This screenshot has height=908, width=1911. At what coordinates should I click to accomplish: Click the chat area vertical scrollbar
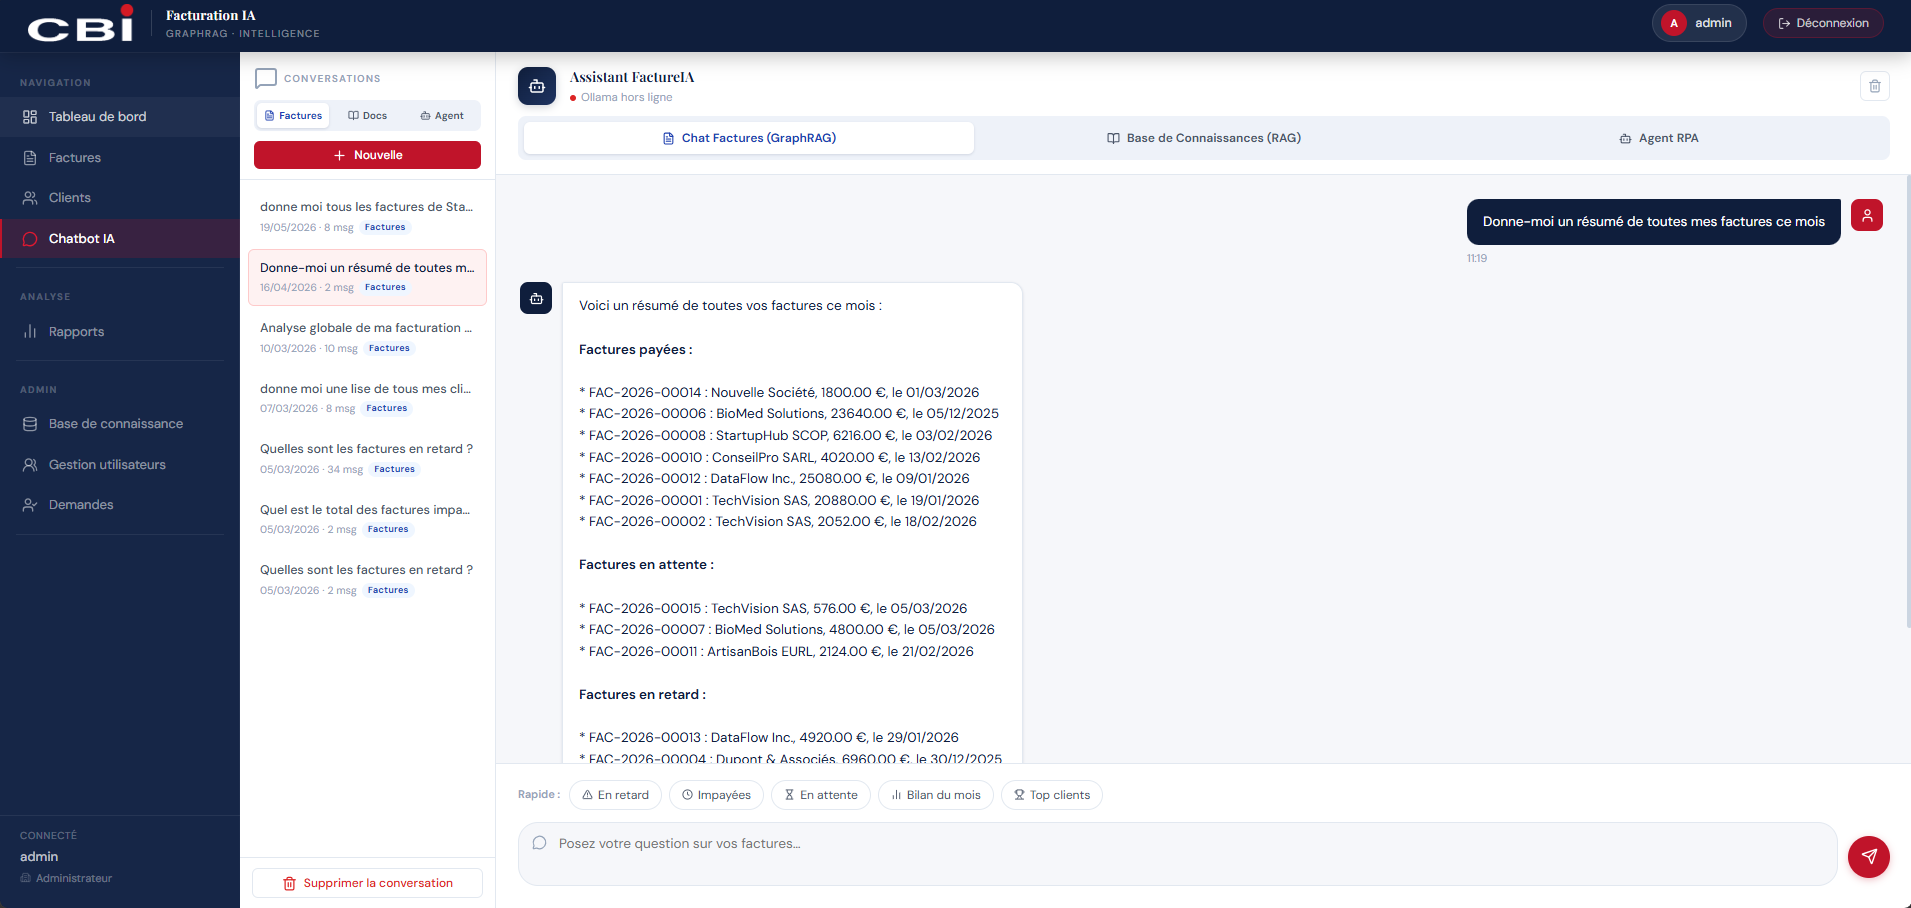point(1908,400)
